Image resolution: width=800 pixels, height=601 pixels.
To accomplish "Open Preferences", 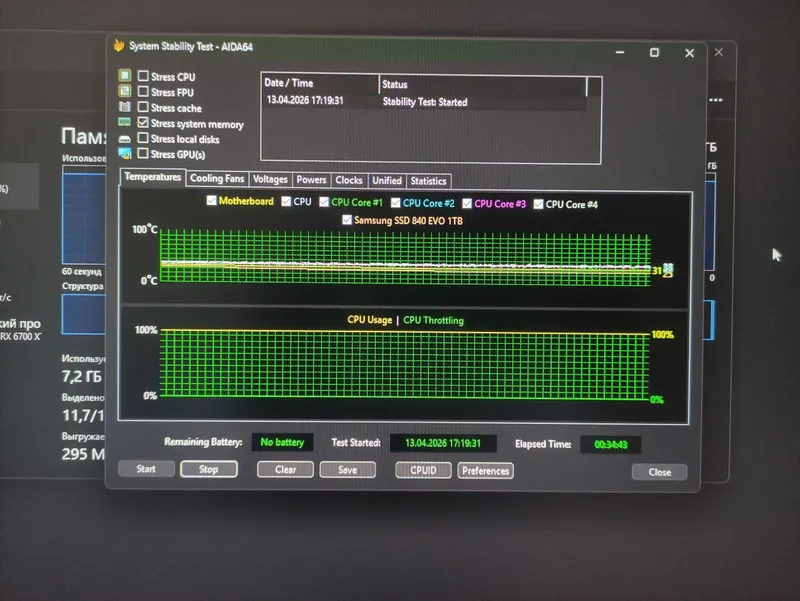I will click(485, 471).
